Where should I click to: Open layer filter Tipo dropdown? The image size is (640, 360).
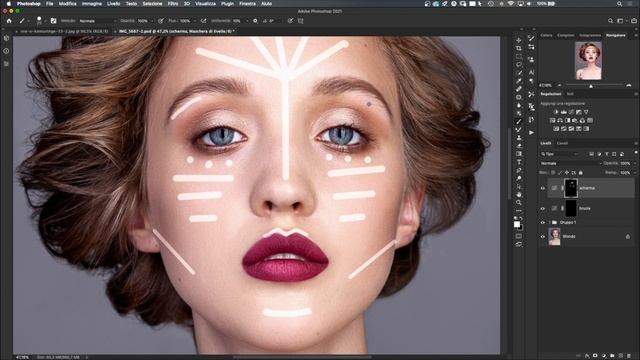pos(560,154)
